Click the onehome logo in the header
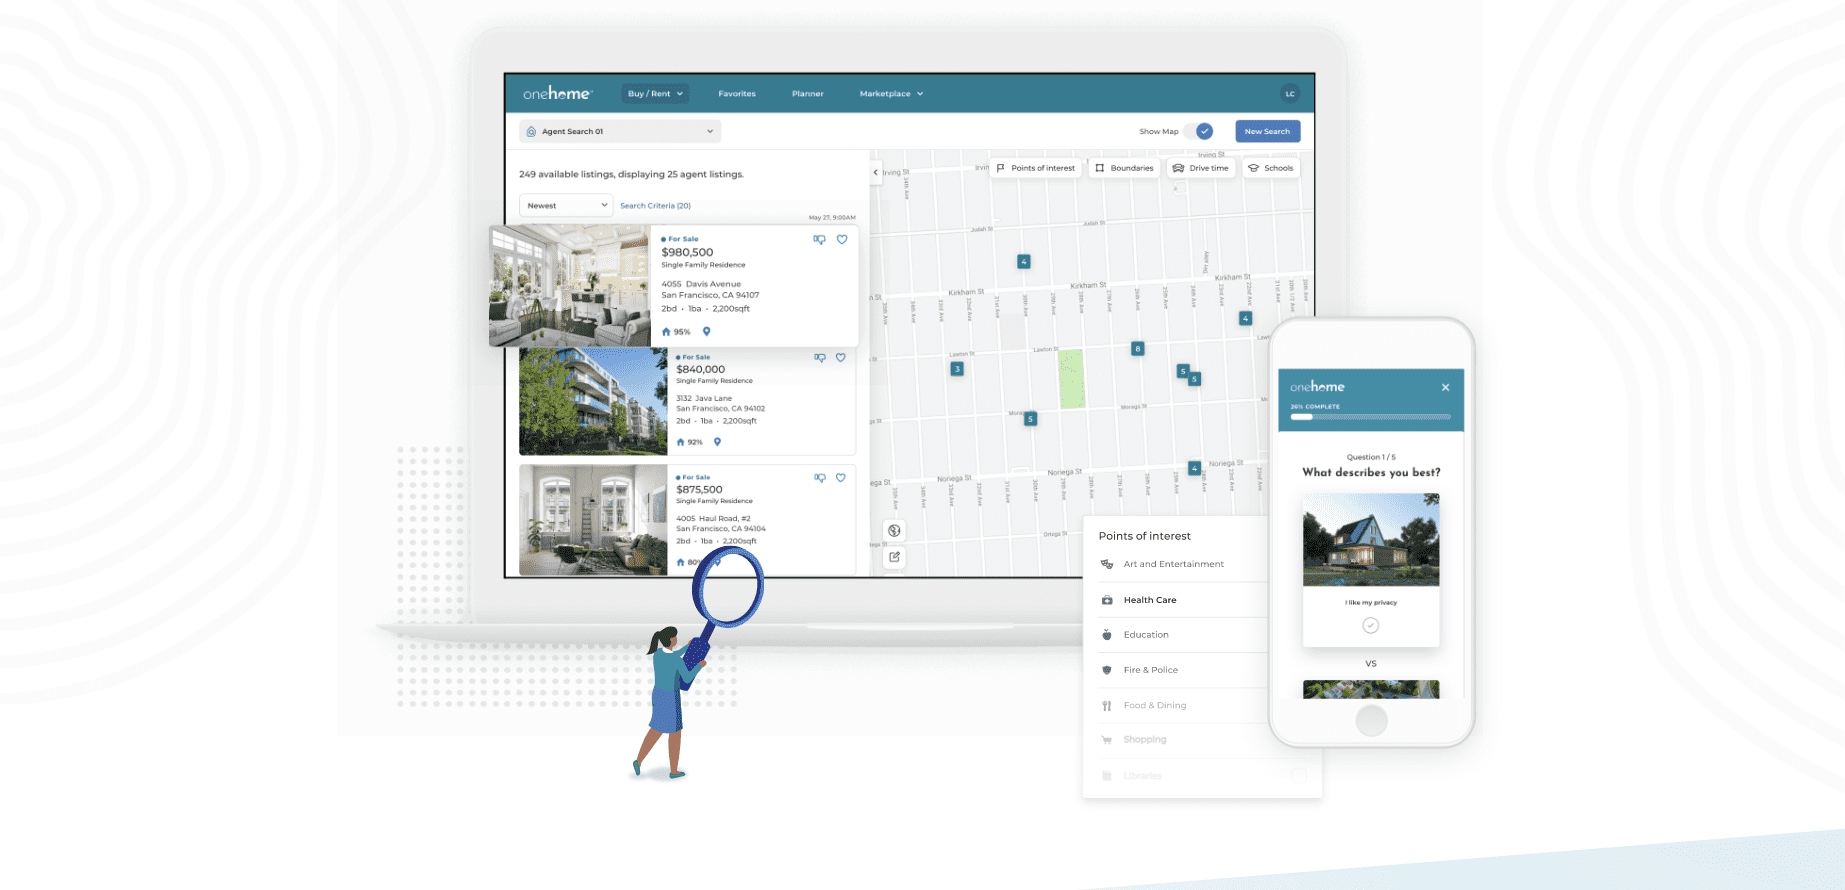 pos(557,94)
